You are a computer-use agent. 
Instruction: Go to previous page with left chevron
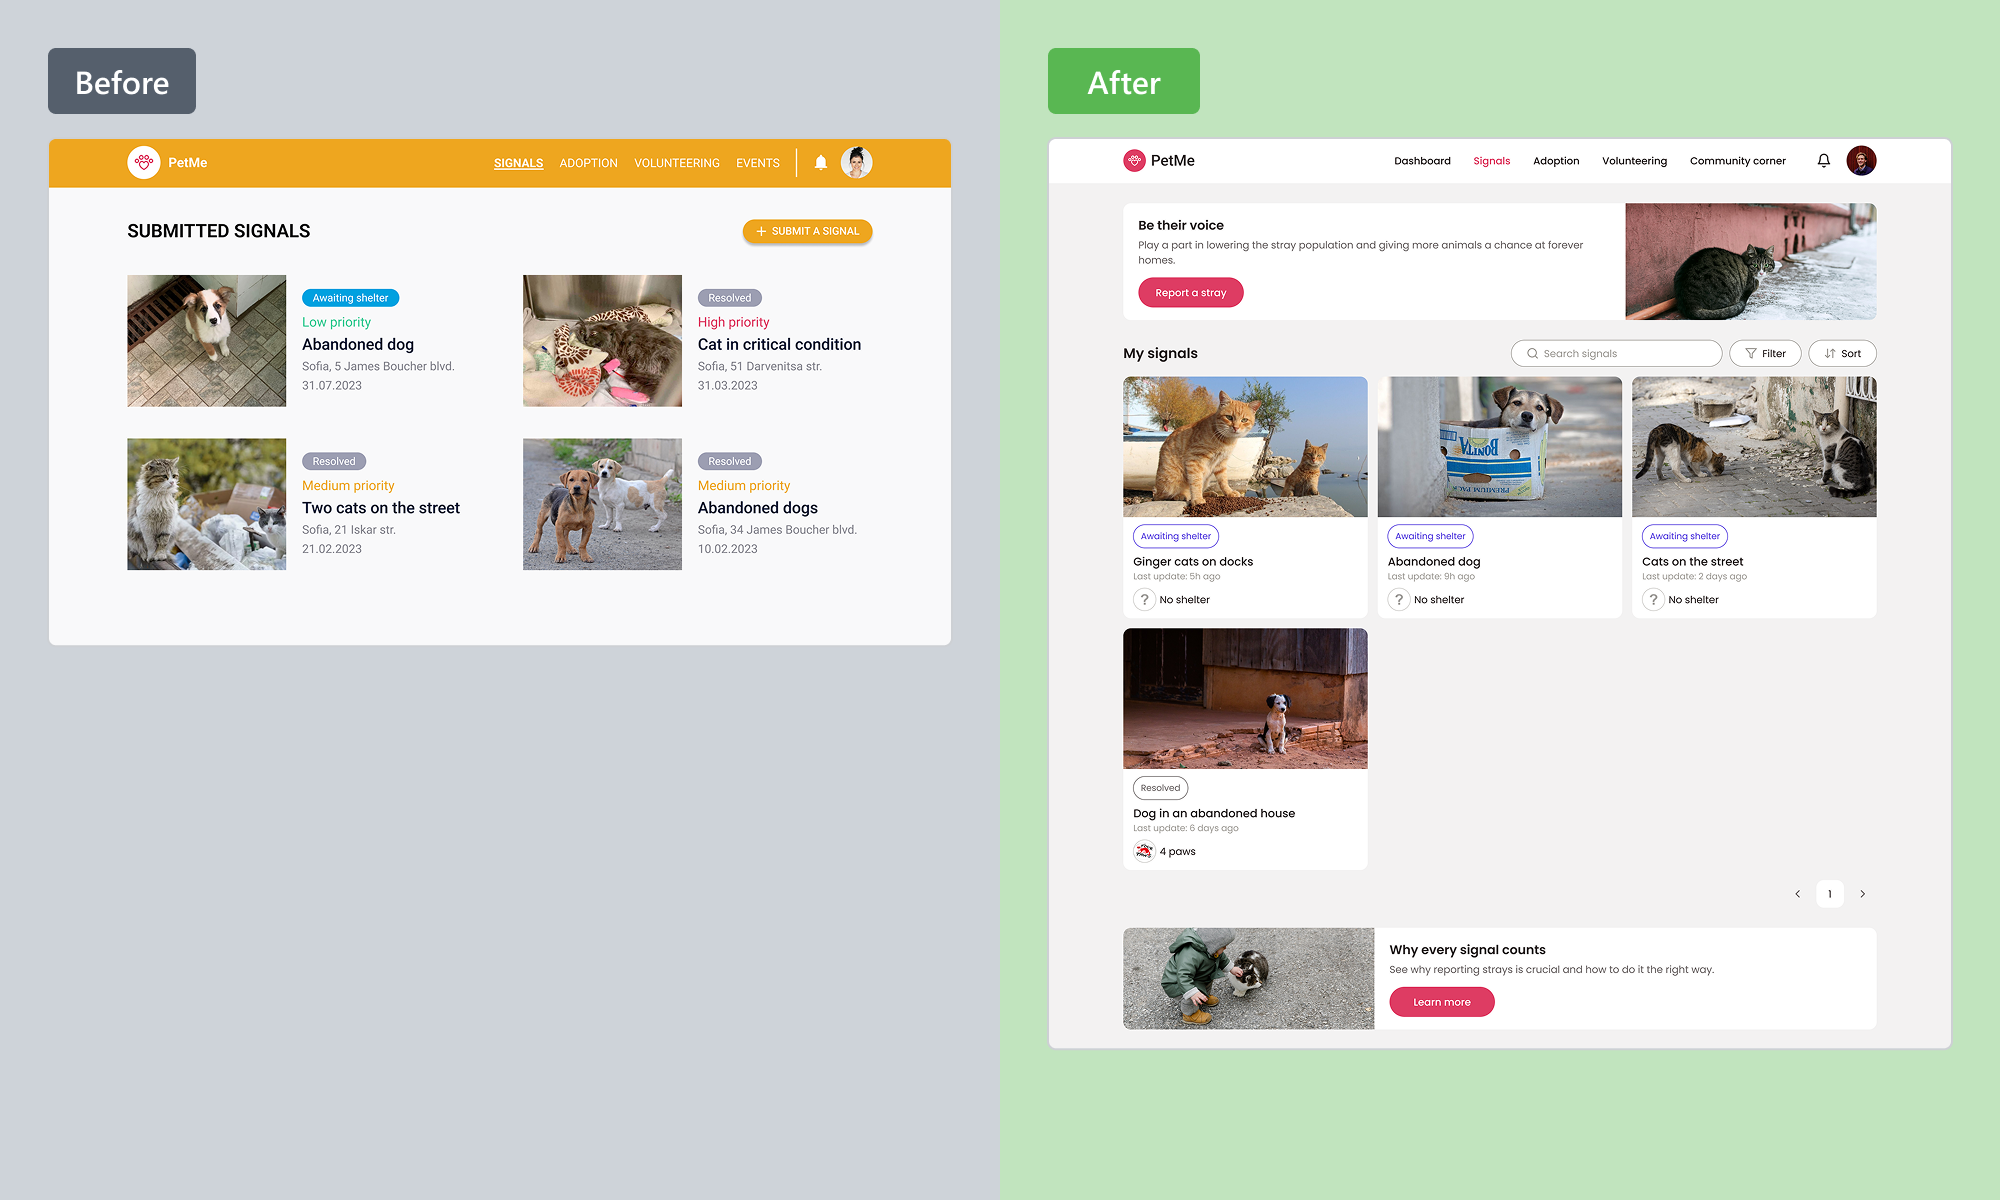click(x=1797, y=894)
